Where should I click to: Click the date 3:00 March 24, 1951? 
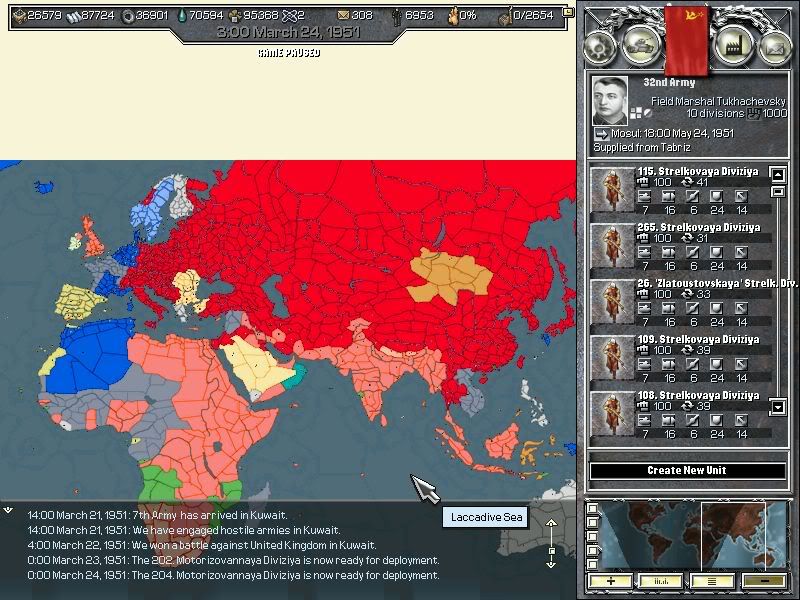tap(288, 33)
